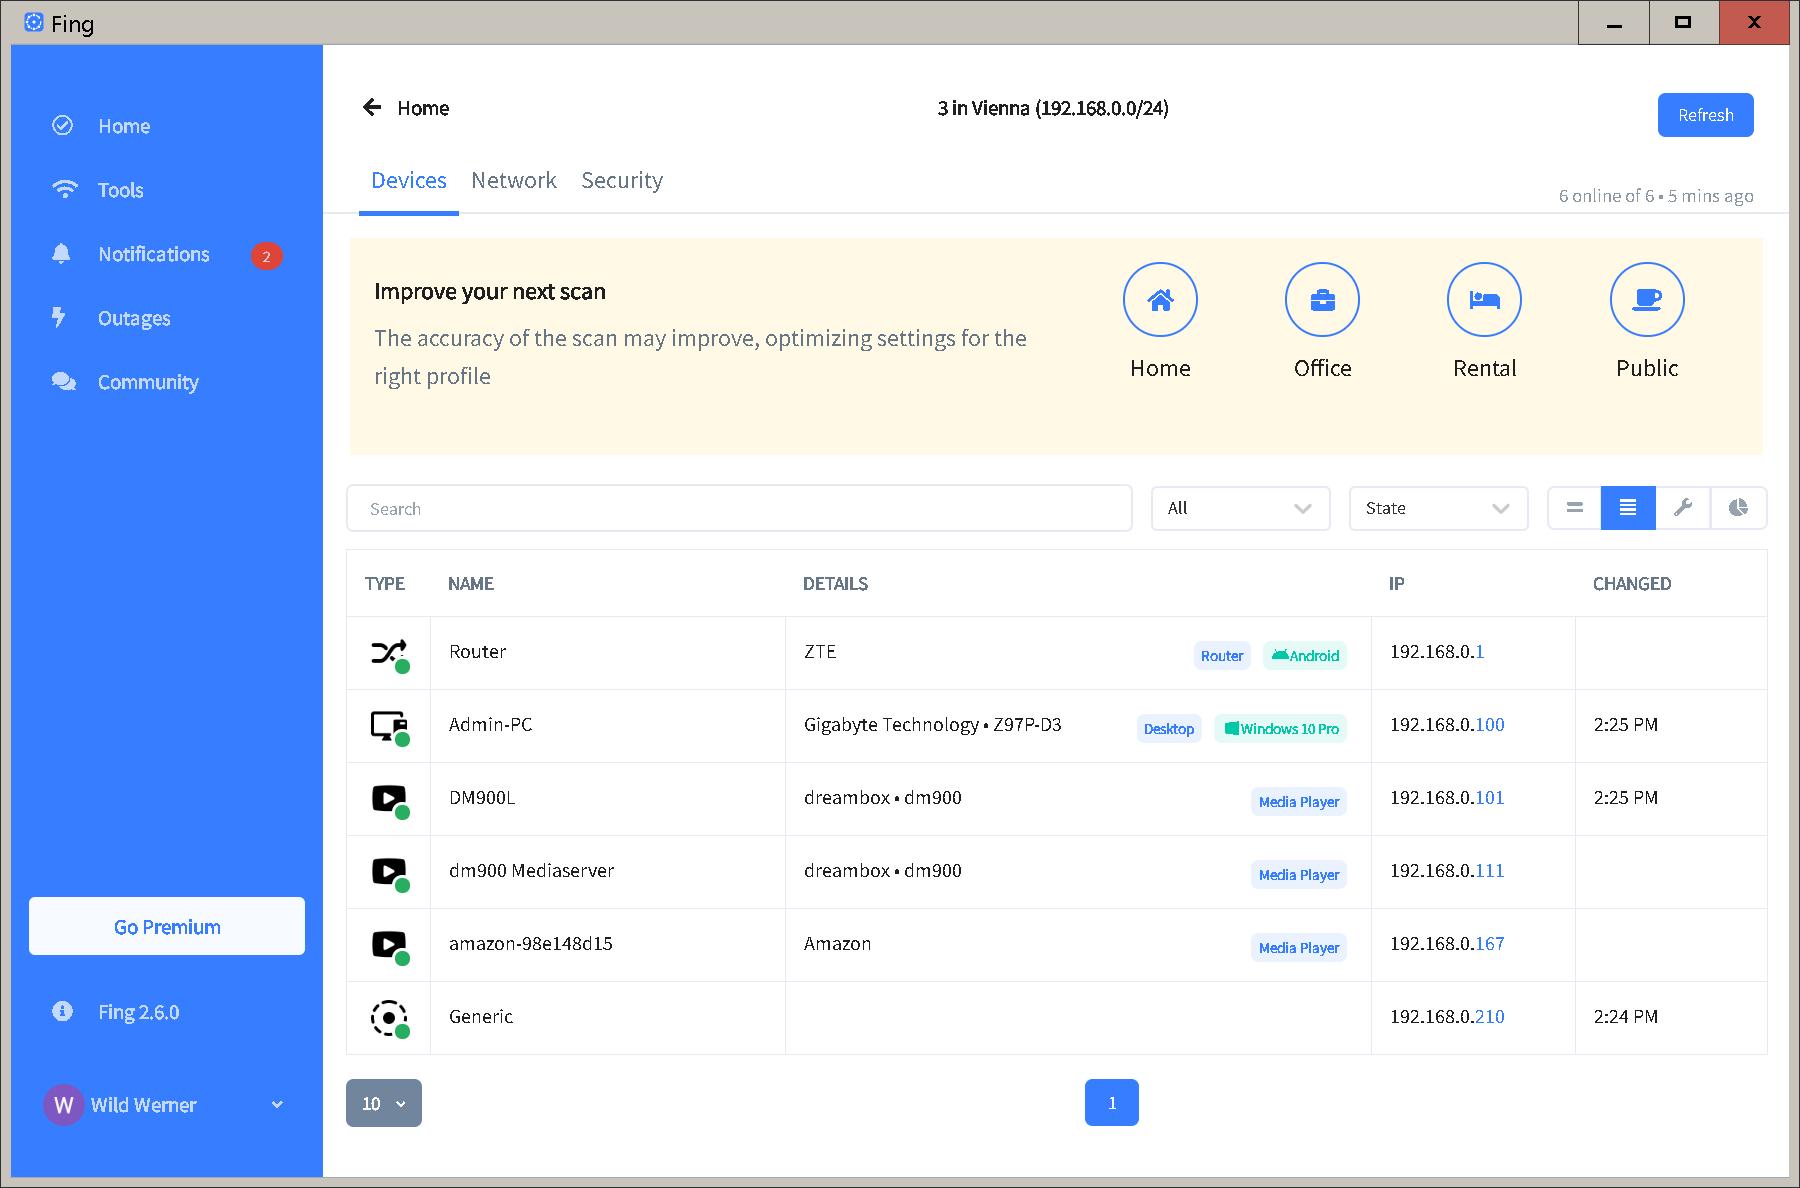The image size is (1800, 1188).
Task: Expand the State sort dropdown
Action: 1438,508
